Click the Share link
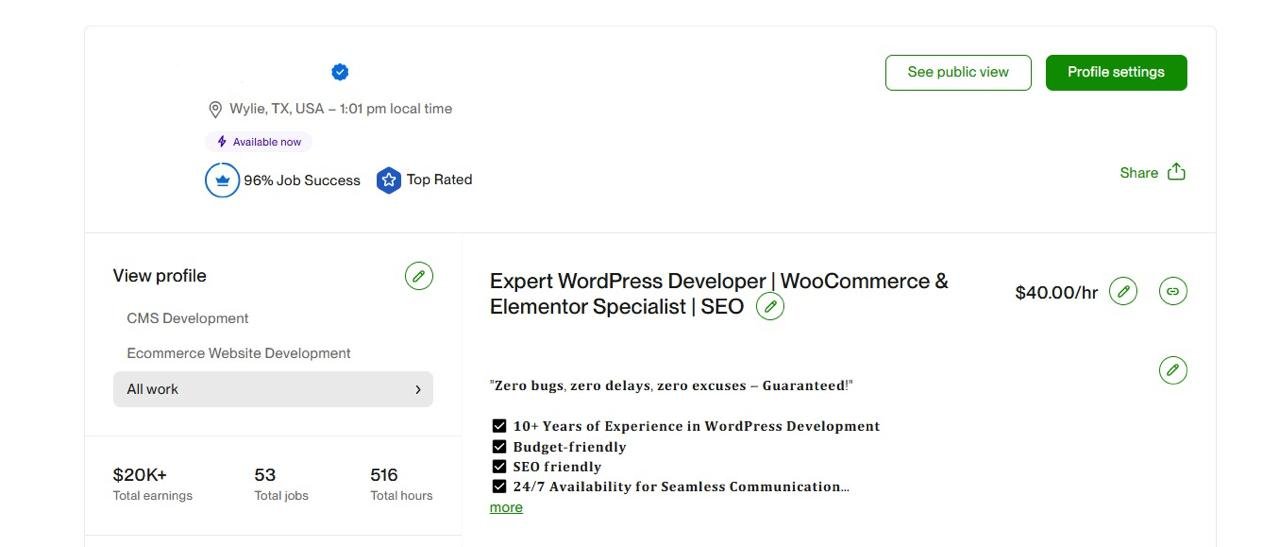Image resolution: width=1280 pixels, height=547 pixels. (x=1139, y=173)
